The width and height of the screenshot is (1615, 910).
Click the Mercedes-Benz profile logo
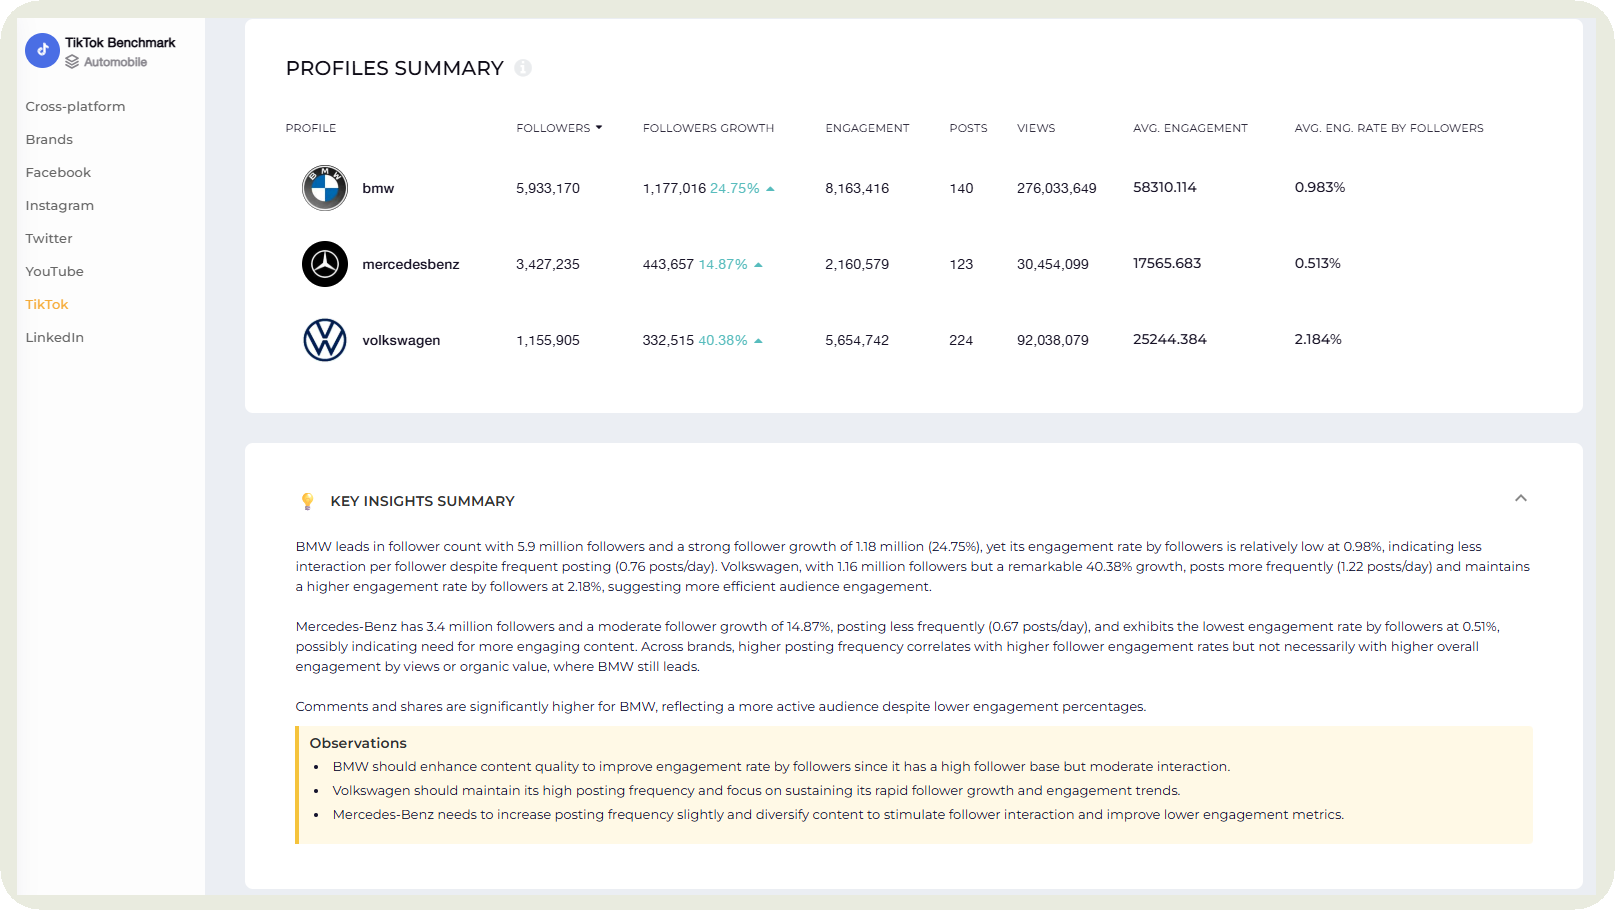point(325,264)
